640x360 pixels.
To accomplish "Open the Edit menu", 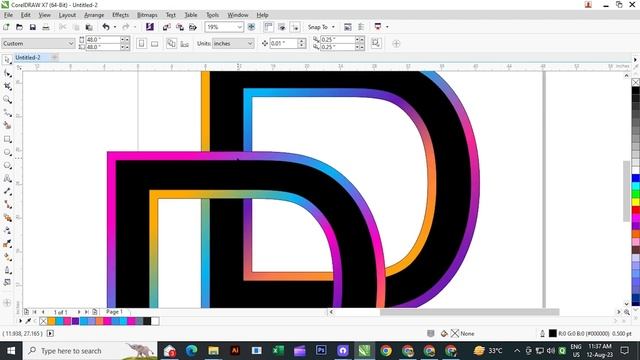I will pyautogui.click(x=25, y=15).
